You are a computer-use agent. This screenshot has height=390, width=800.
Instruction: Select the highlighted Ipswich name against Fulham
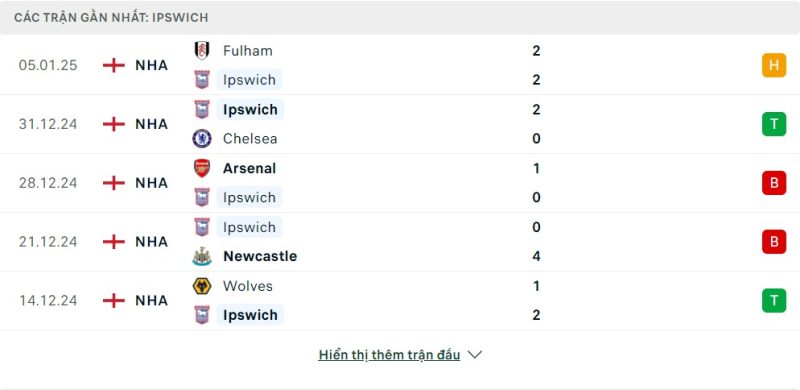tap(249, 80)
